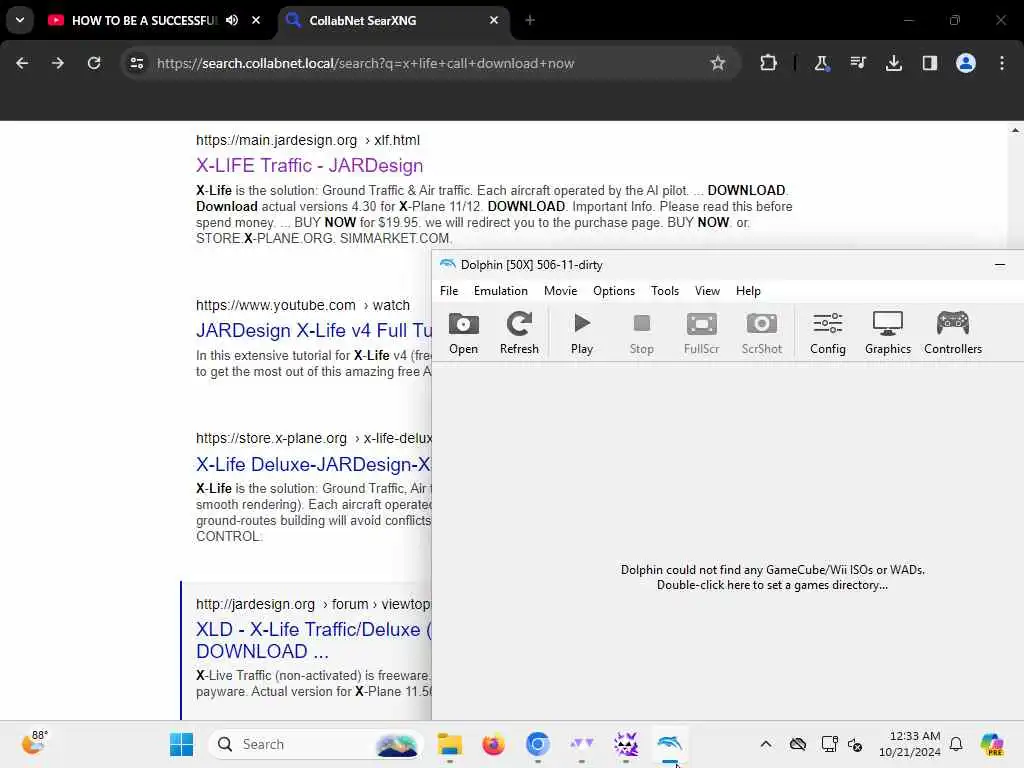
Task: Mute the YouTube tab audio icon
Action: tap(232, 20)
